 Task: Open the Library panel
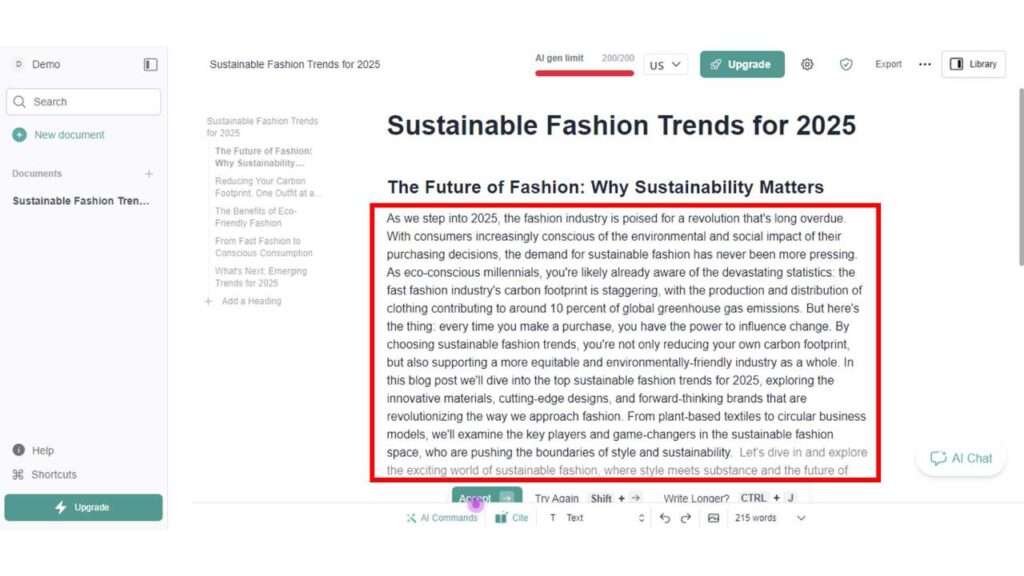[x=973, y=64]
